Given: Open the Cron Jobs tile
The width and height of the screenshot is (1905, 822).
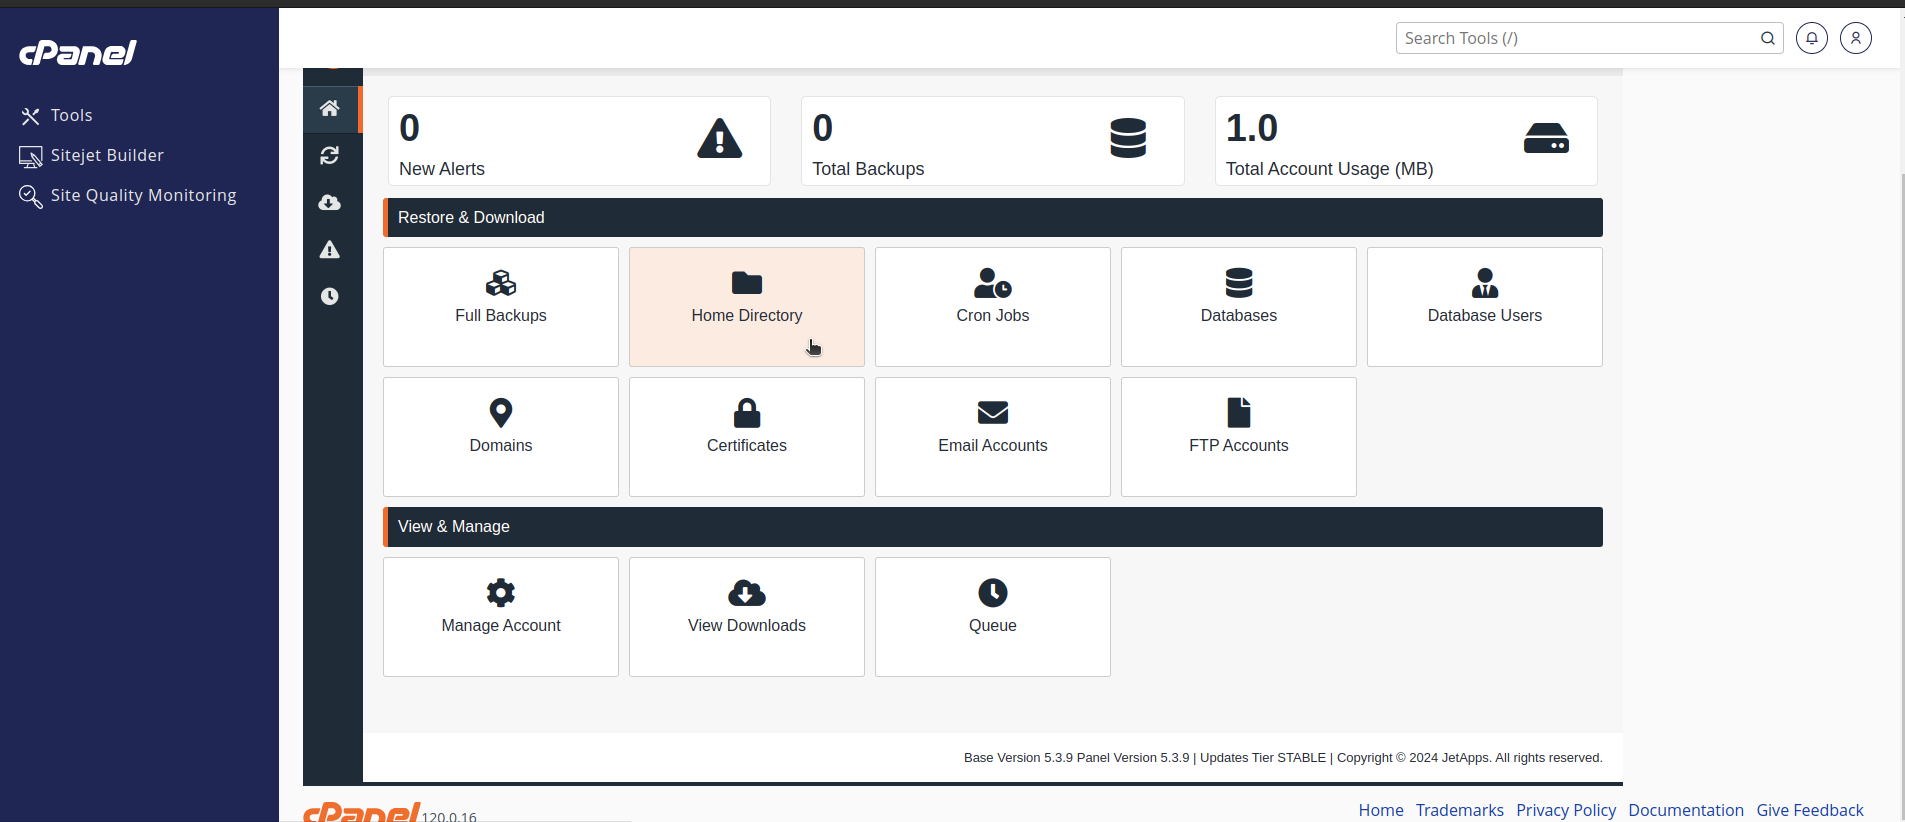Looking at the screenshot, I should (993, 307).
